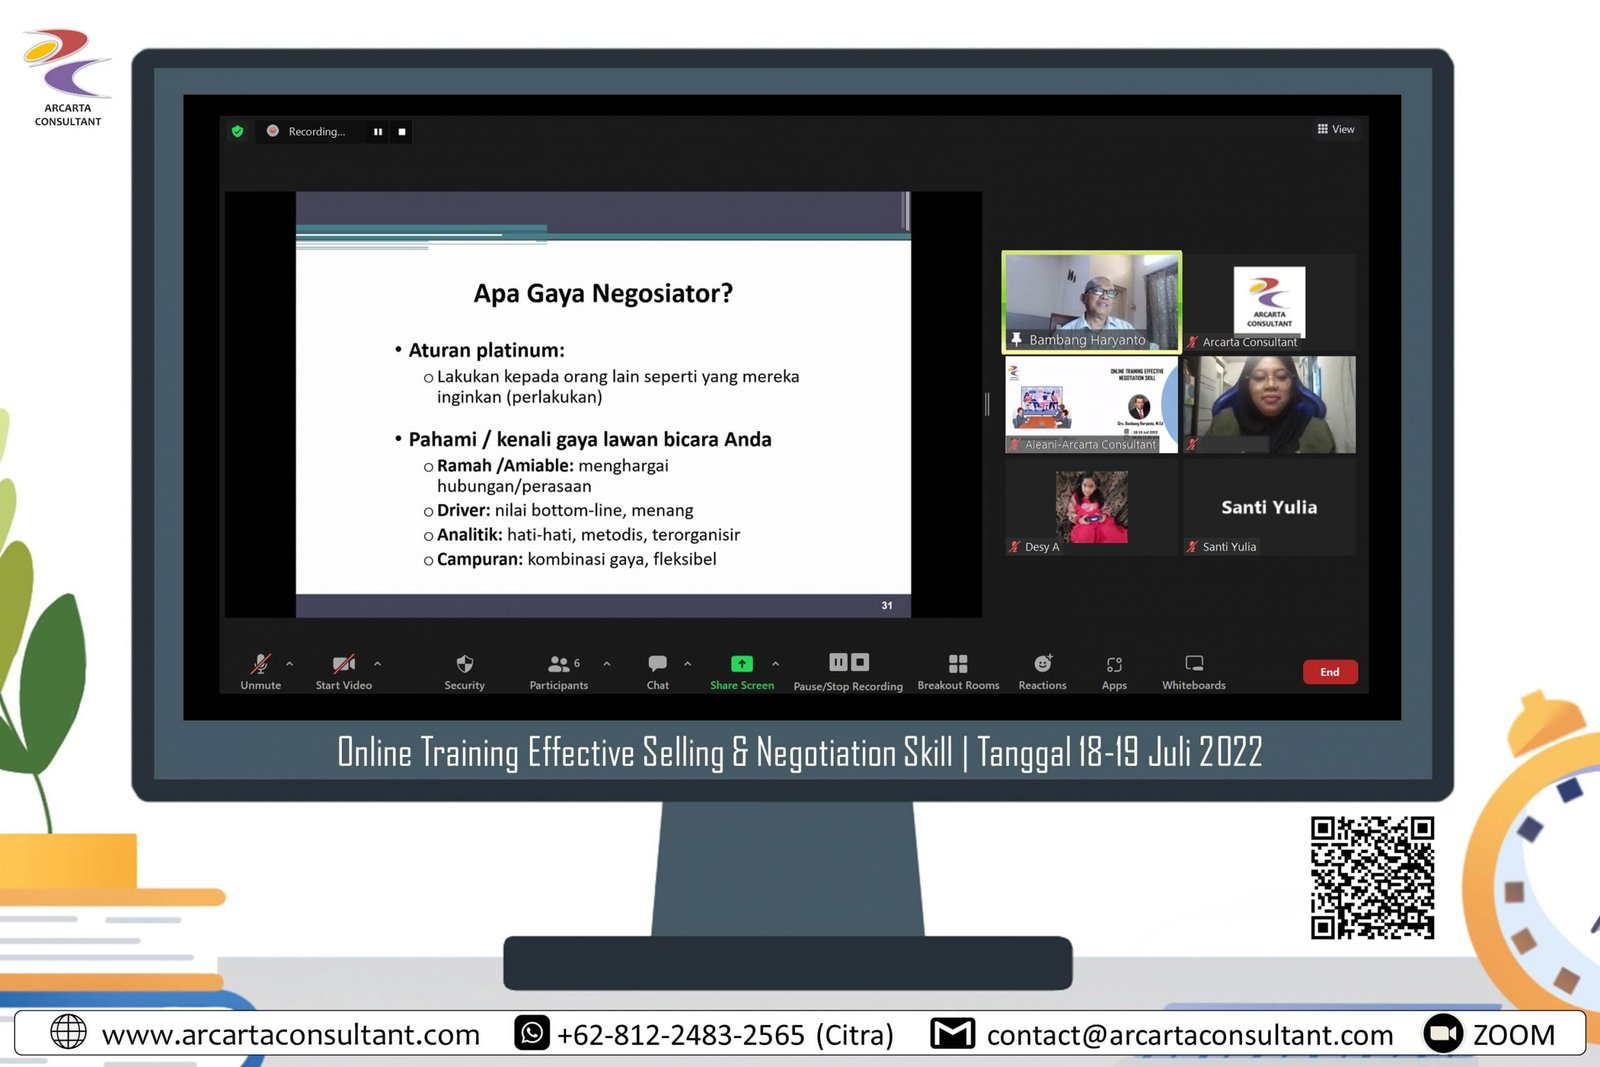Screen dimensions: 1600x1067
Task: Click the red End meeting button
Action: tap(1329, 672)
